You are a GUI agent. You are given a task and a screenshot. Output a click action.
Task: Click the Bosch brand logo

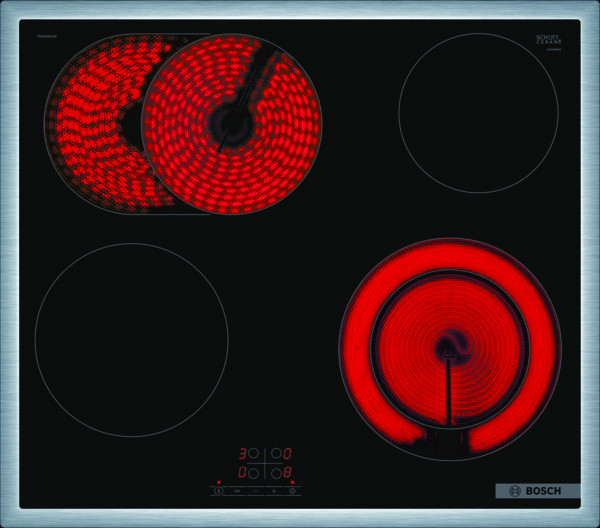click(537, 491)
